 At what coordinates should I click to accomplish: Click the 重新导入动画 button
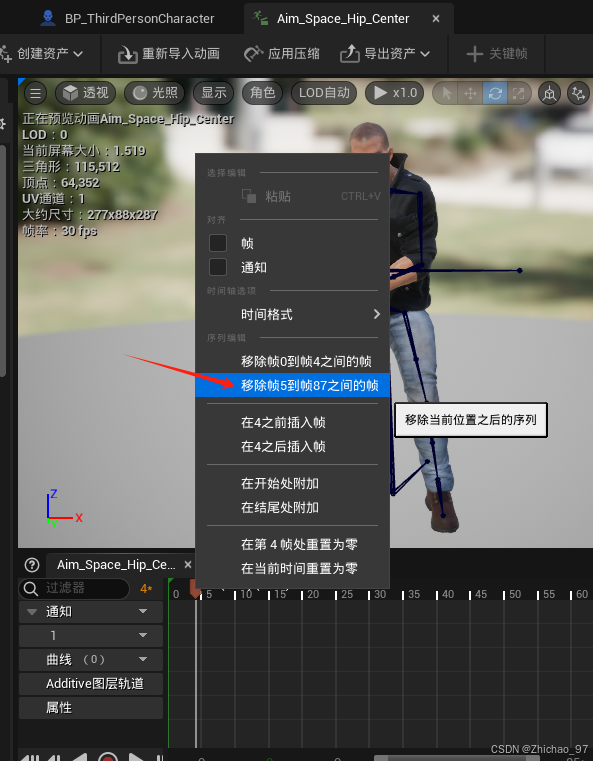169,53
